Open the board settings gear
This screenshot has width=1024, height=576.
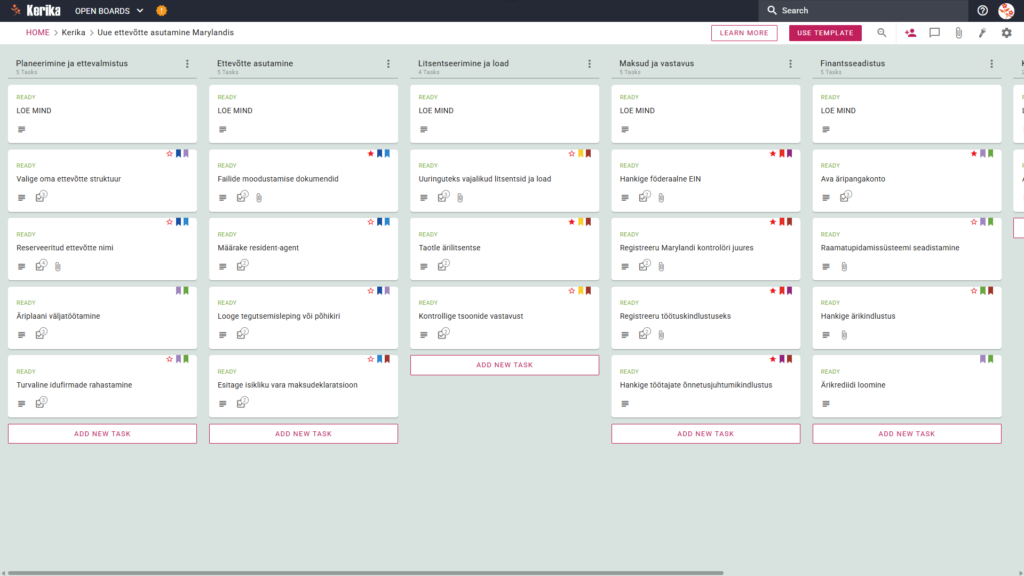(x=1006, y=33)
